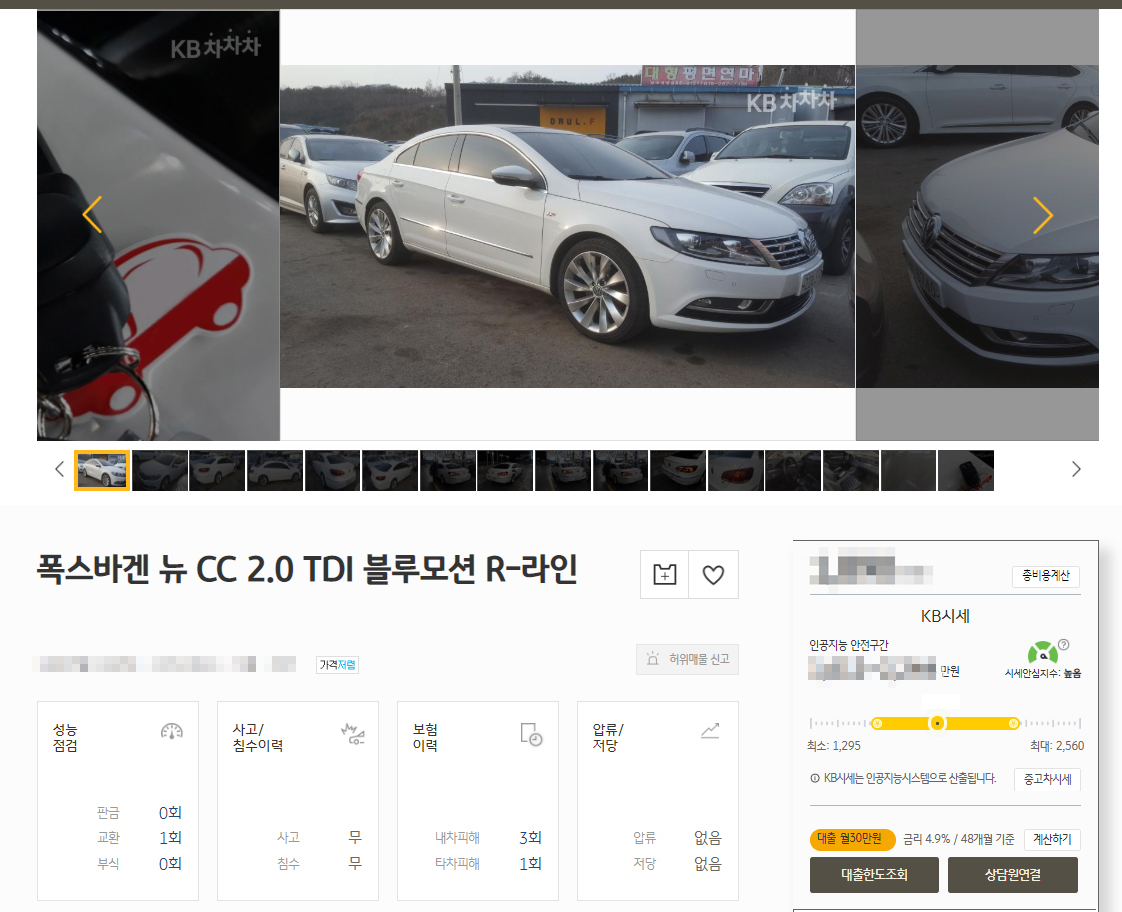Open the main white Volkswagen CC photo

click(x=567, y=227)
